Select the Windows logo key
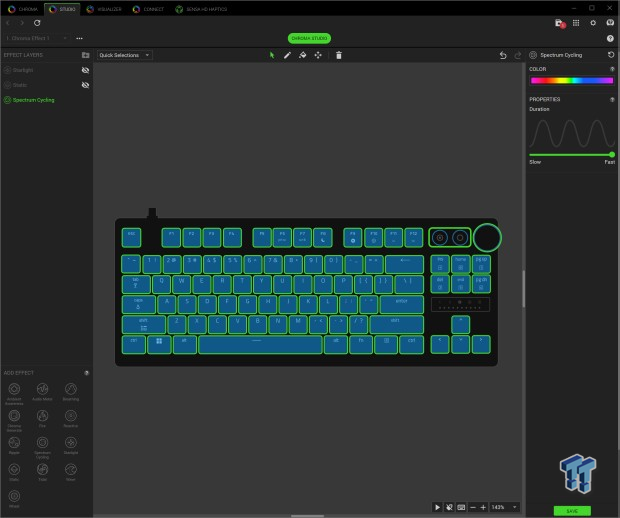 click(159, 345)
